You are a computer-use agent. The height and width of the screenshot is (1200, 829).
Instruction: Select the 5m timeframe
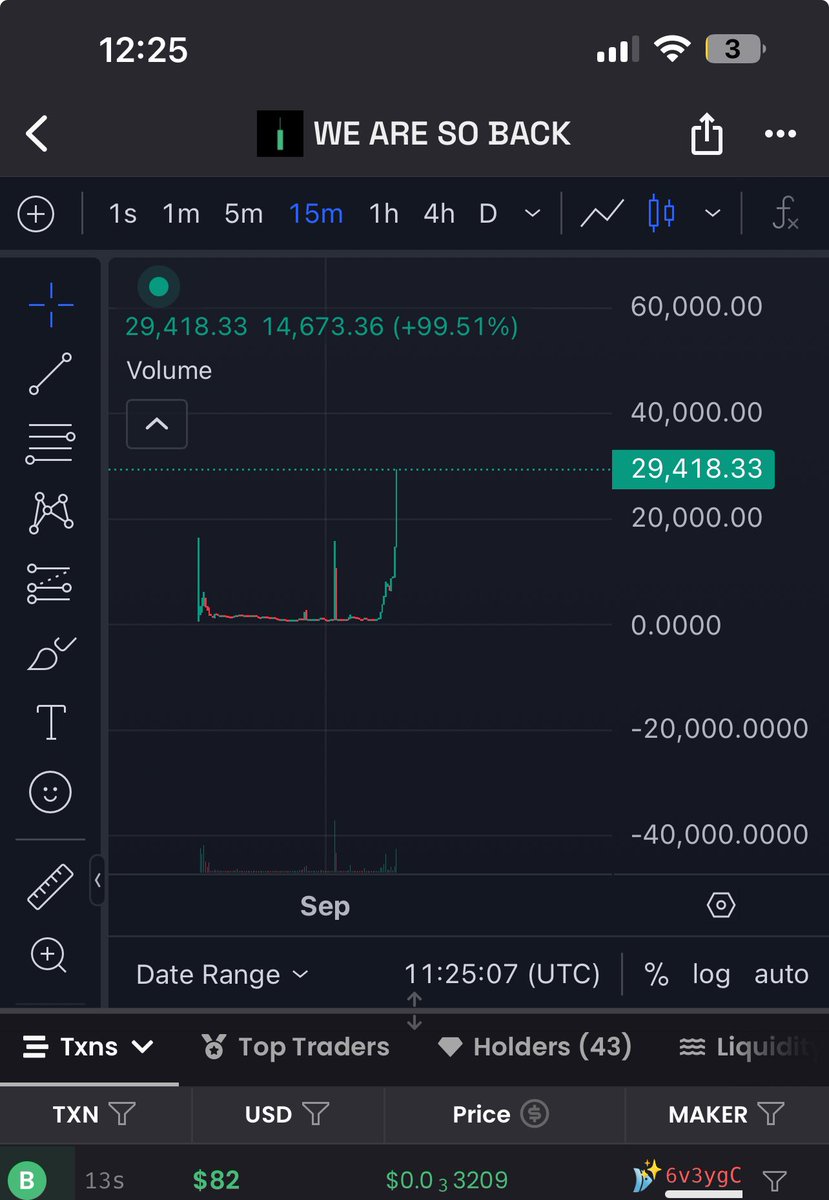click(x=243, y=214)
